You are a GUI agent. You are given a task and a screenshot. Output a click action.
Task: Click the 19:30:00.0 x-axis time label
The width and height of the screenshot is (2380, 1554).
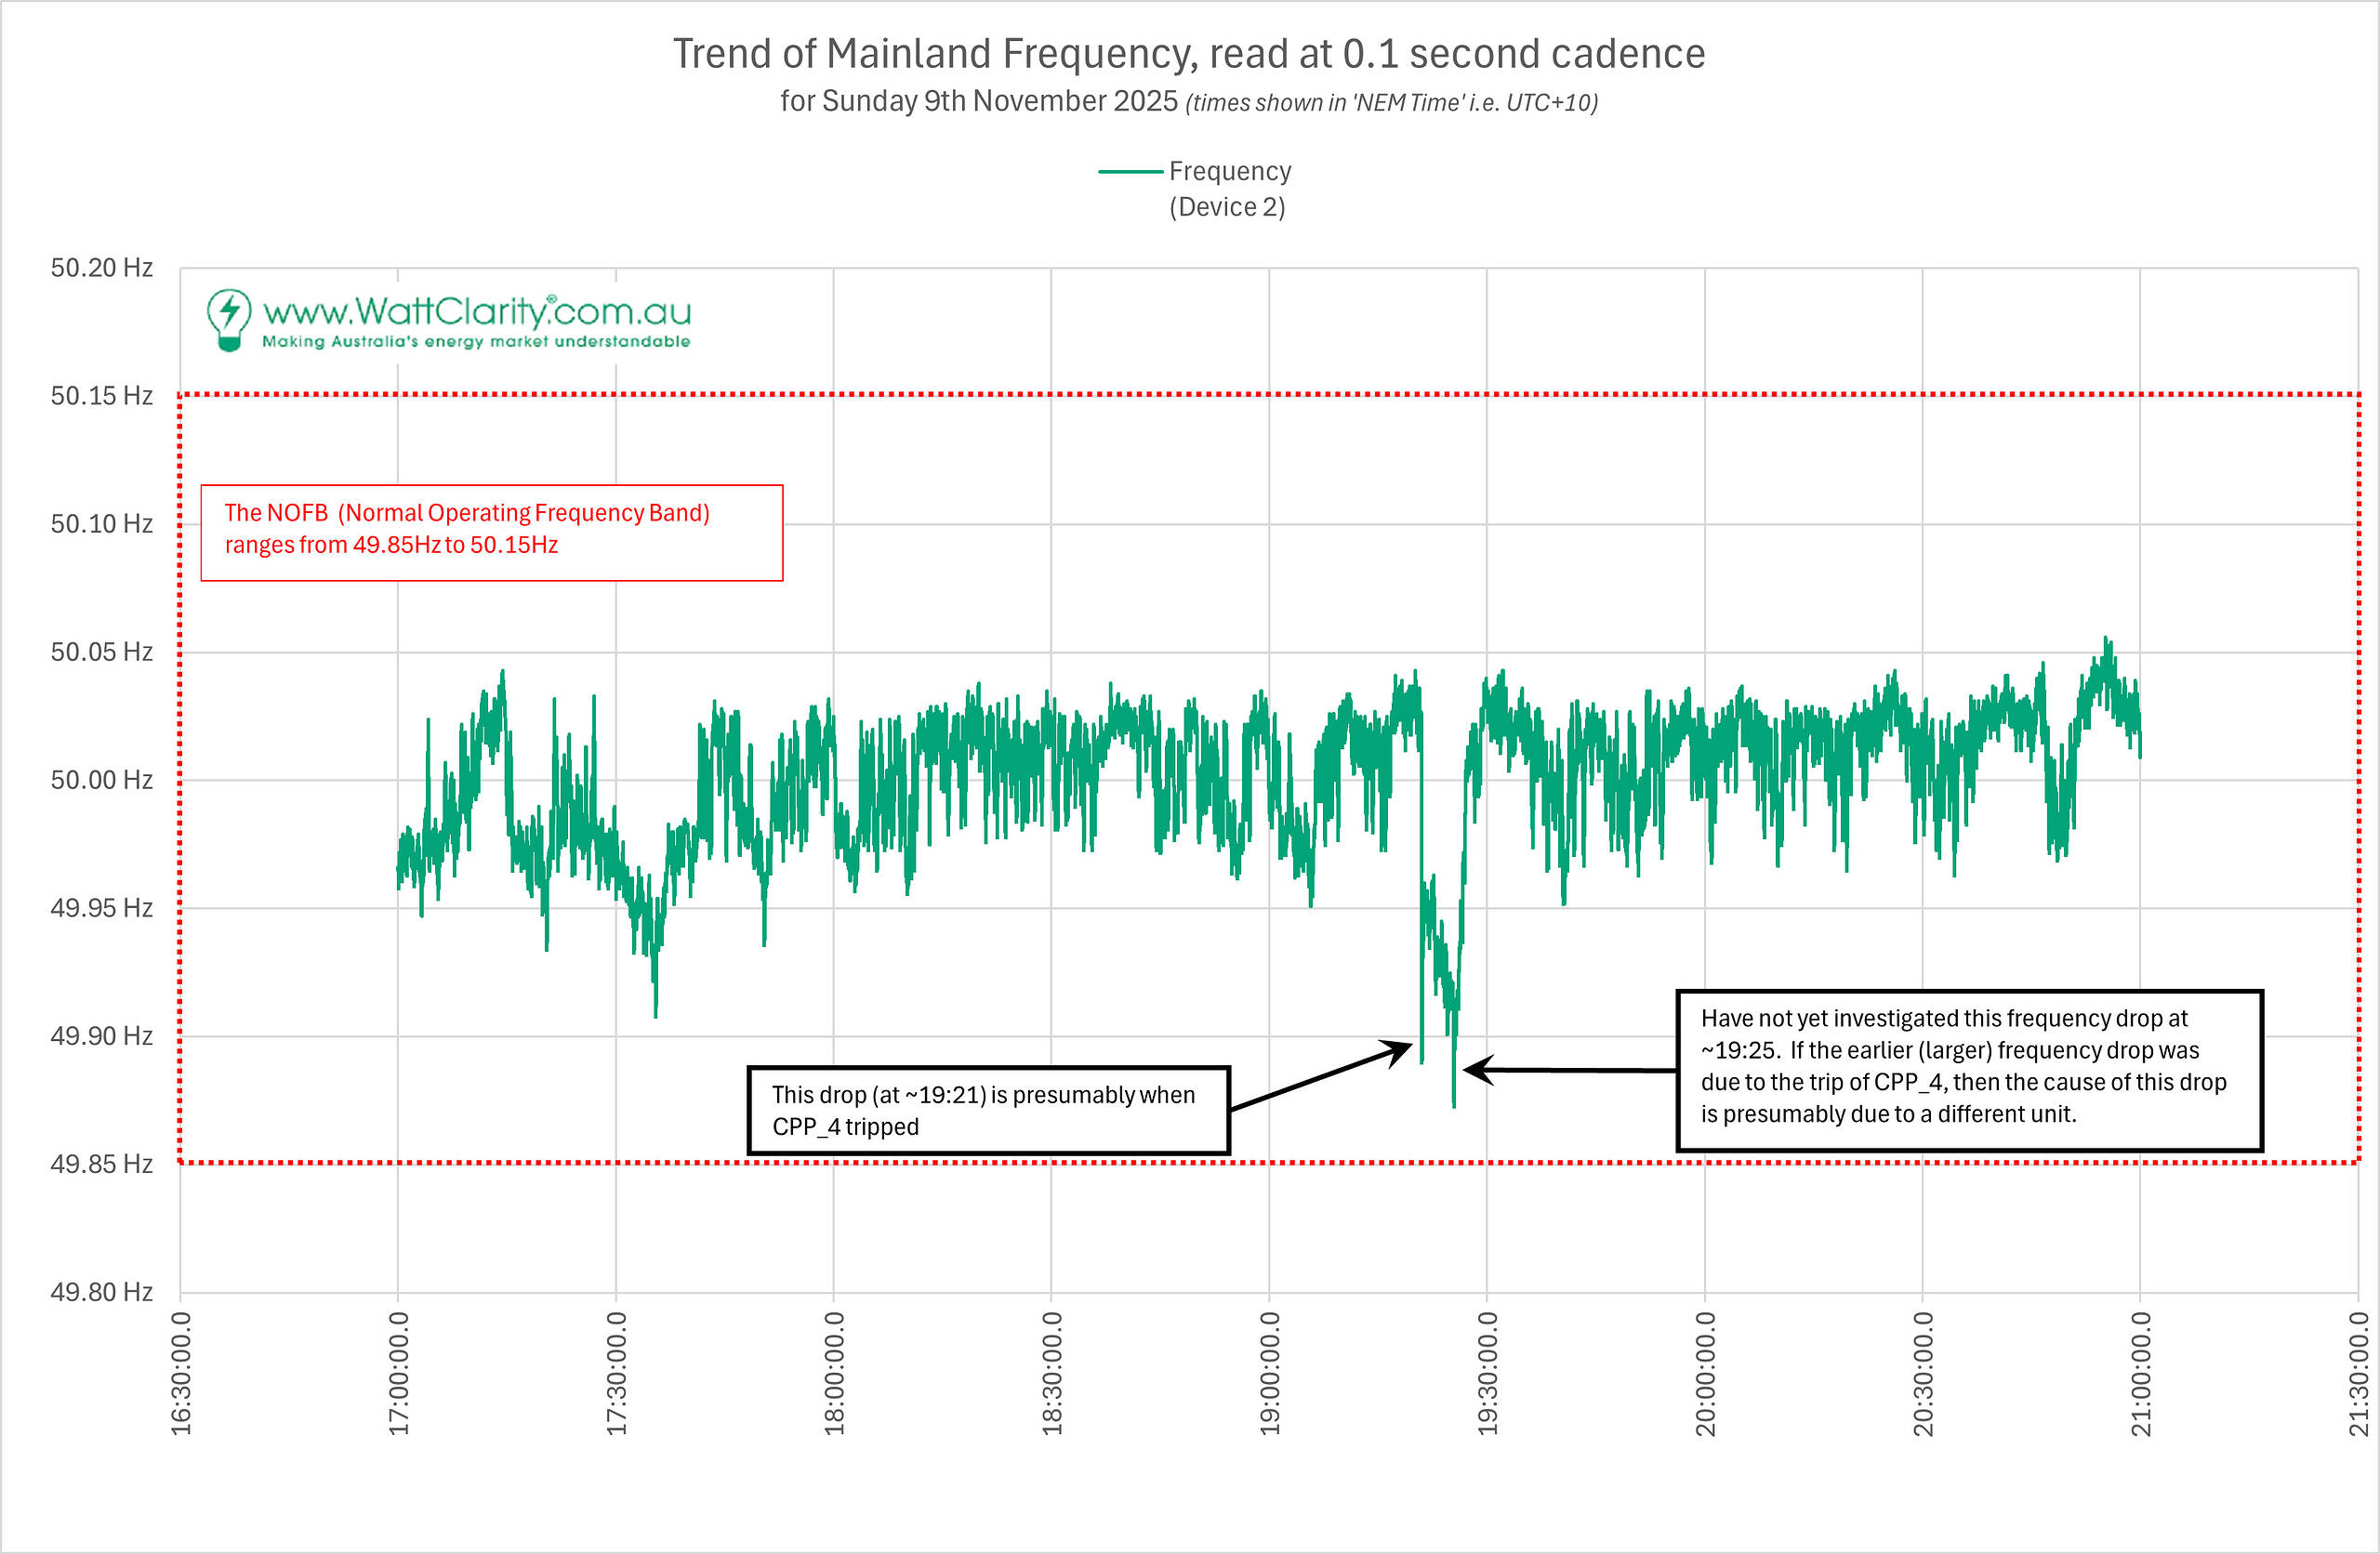point(1487,1374)
